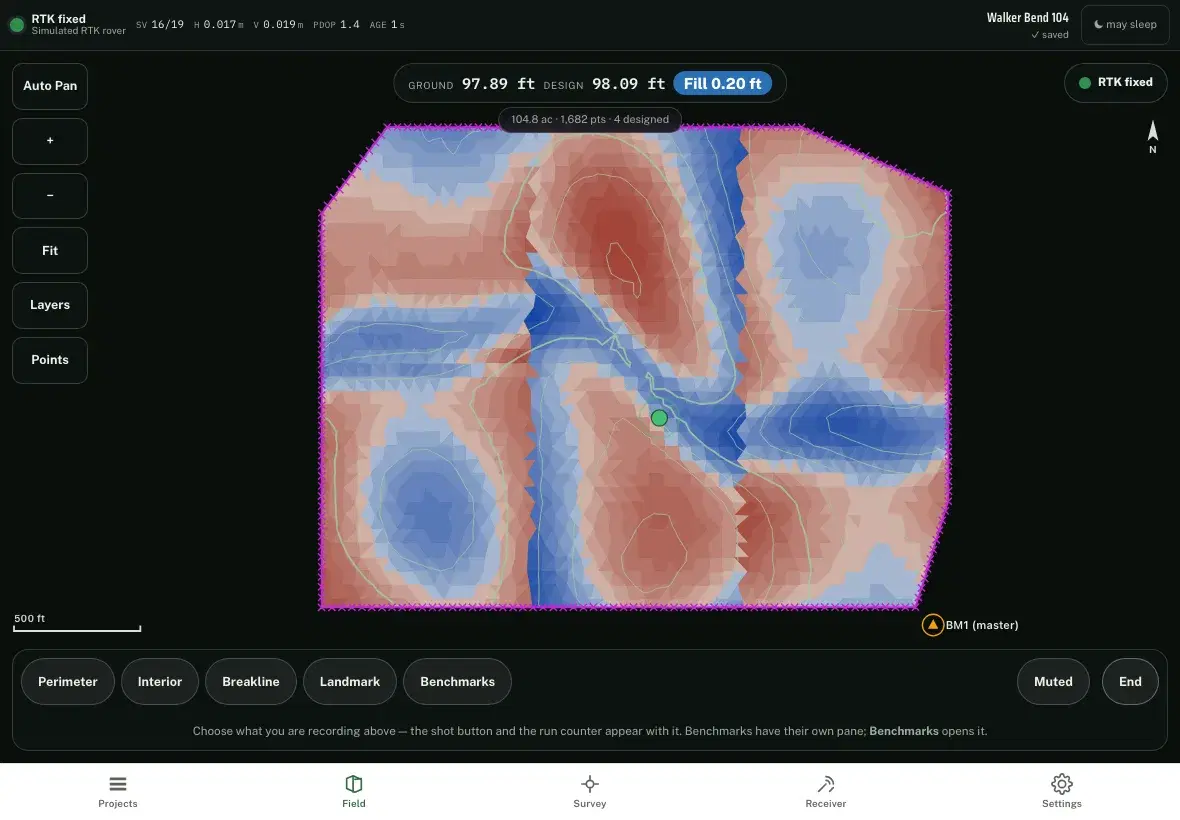Open the Settings gear icon
Image resolution: width=1180 pixels, height=820 pixels.
point(1061,784)
